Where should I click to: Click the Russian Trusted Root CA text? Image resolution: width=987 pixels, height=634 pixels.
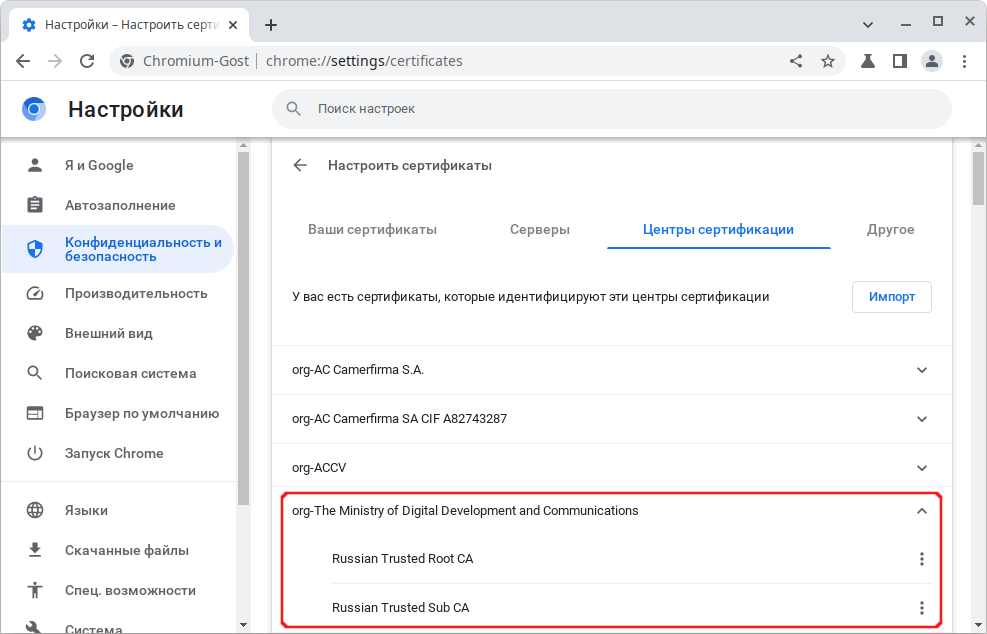pyautogui.click(x=402, y=558)
